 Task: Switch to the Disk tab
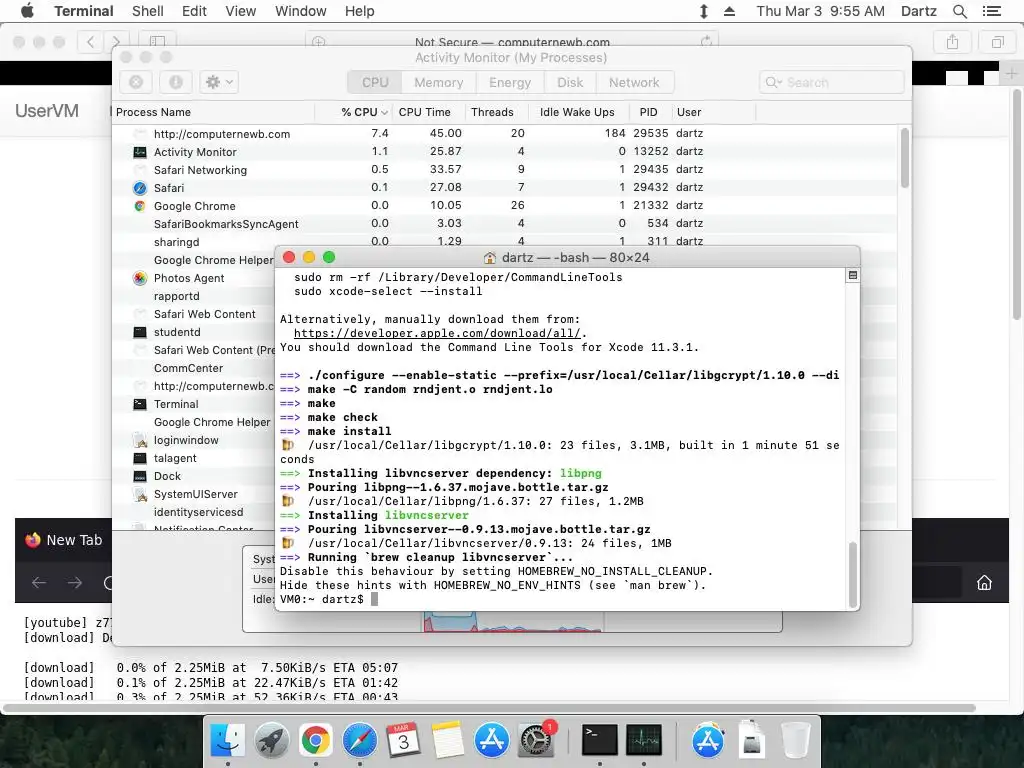click(x=570, y=82)
